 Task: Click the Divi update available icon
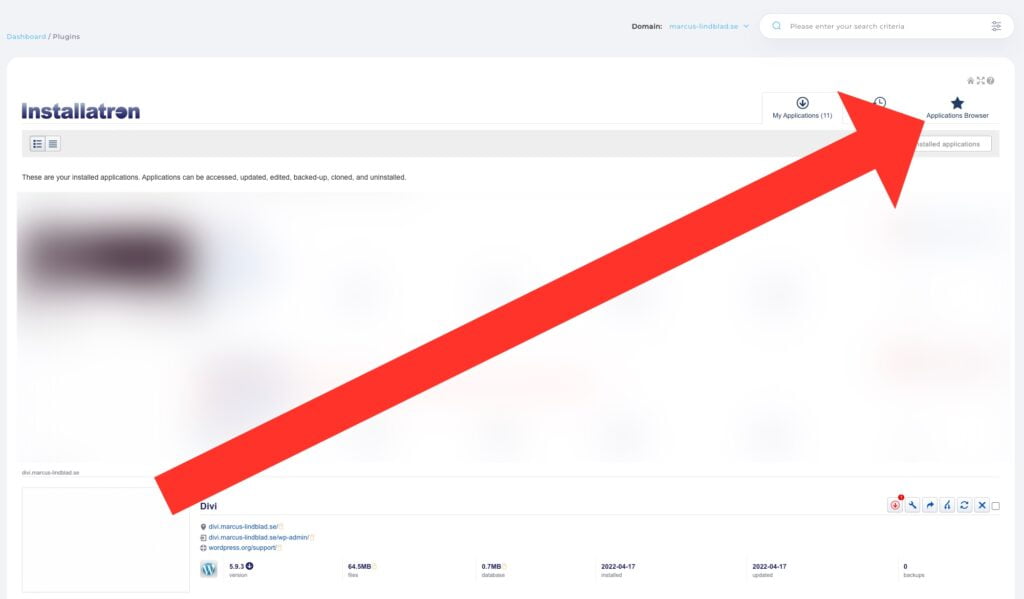click(895, 505)
